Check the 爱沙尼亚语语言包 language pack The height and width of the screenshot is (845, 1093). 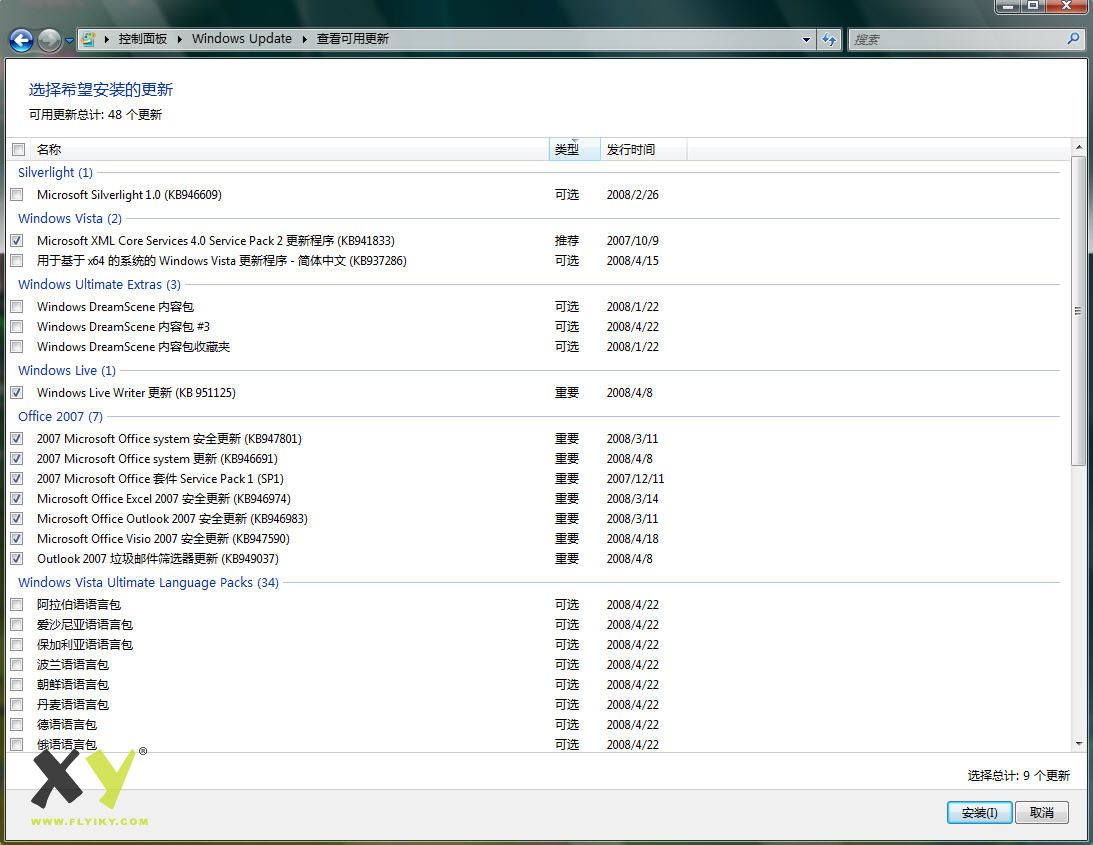17,625
